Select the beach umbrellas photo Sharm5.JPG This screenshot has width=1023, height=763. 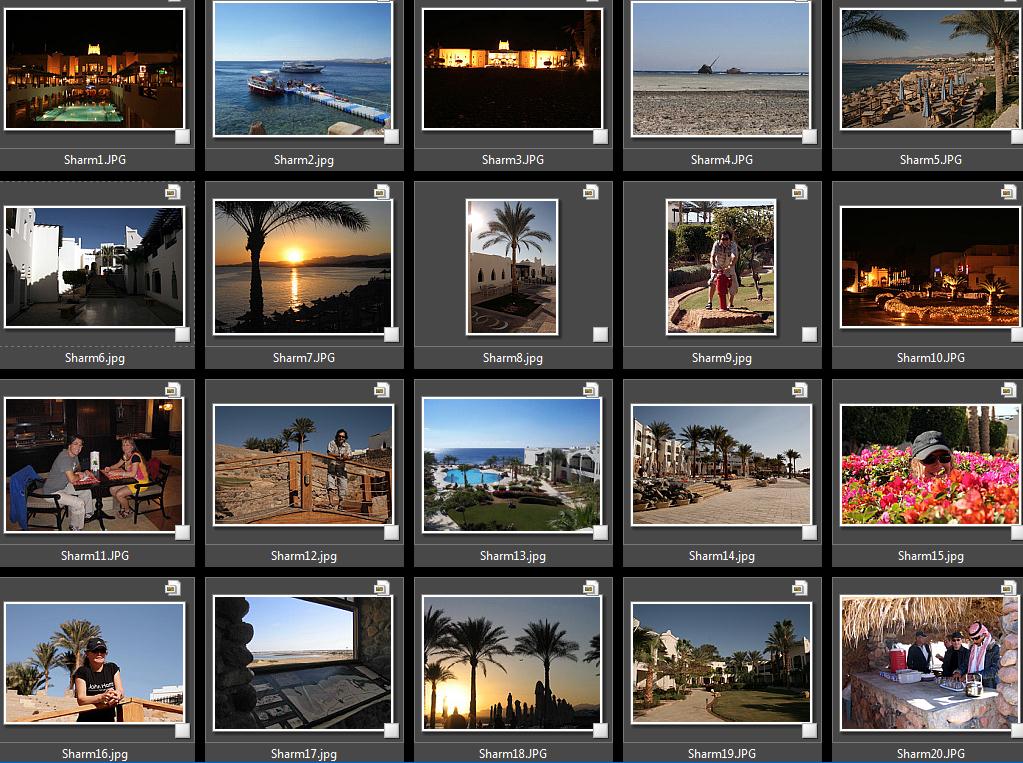coord(931,69)
